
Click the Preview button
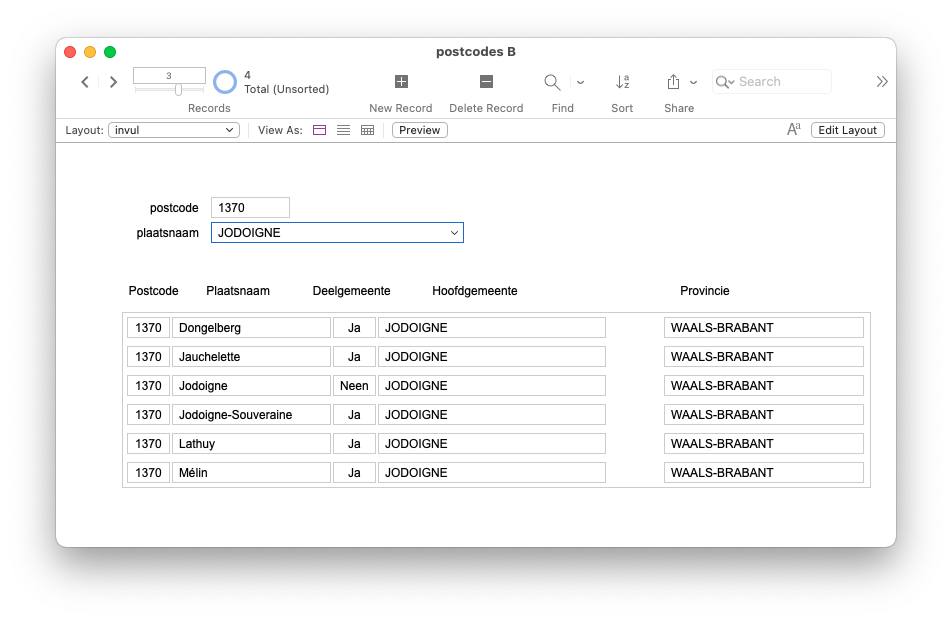coord(419,130)
